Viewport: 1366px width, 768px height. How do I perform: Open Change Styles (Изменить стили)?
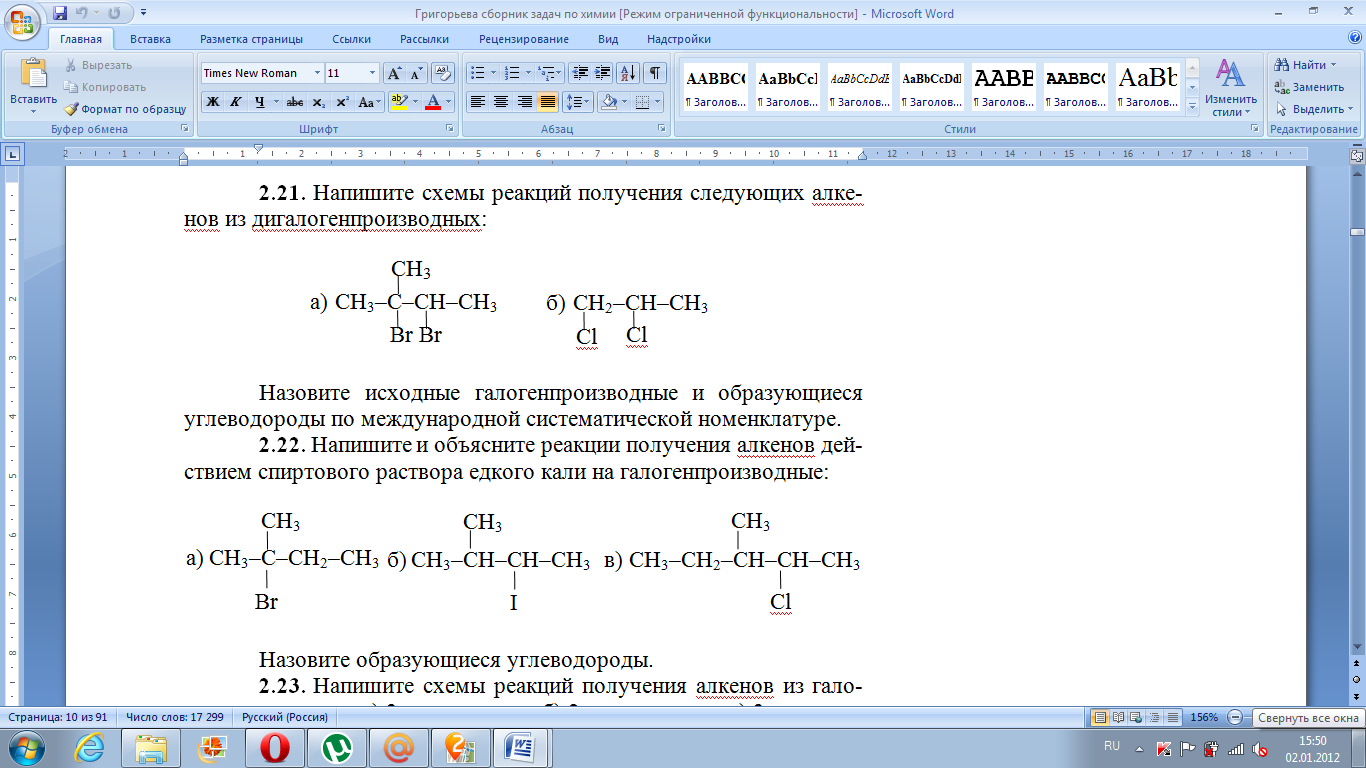(1230, 88)
